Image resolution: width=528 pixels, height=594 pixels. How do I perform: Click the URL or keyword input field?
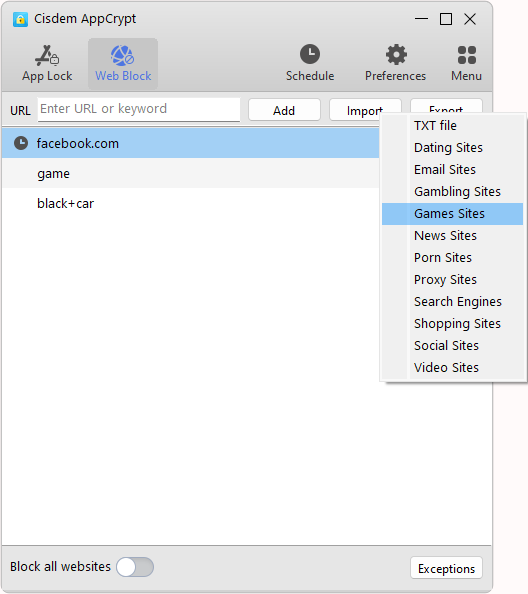tap(139, 109)
